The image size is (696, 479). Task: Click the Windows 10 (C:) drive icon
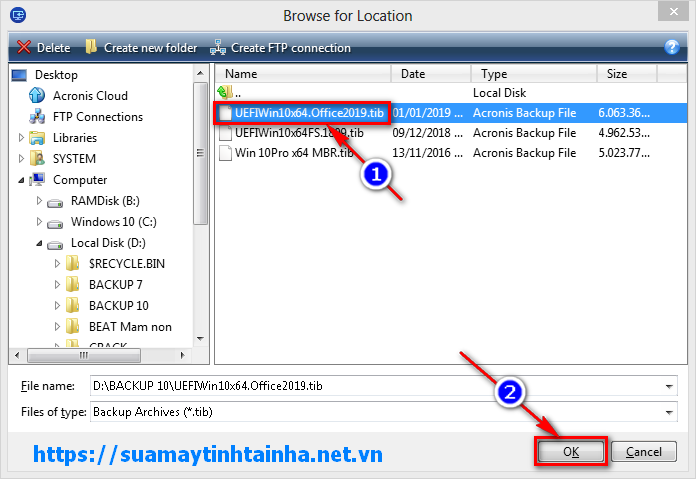click(55, 223)
